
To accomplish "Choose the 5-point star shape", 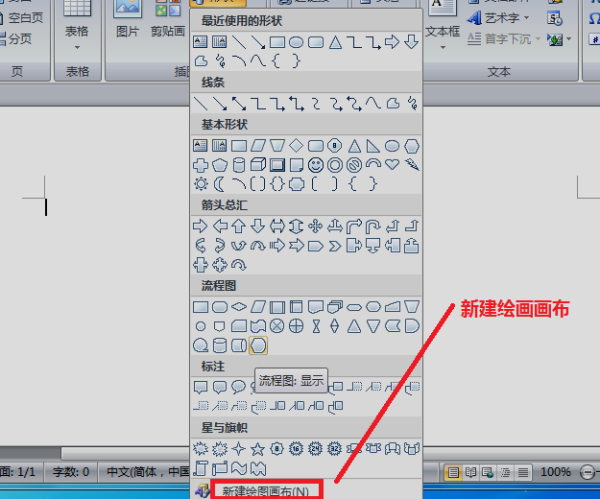I will click(258, 448).
